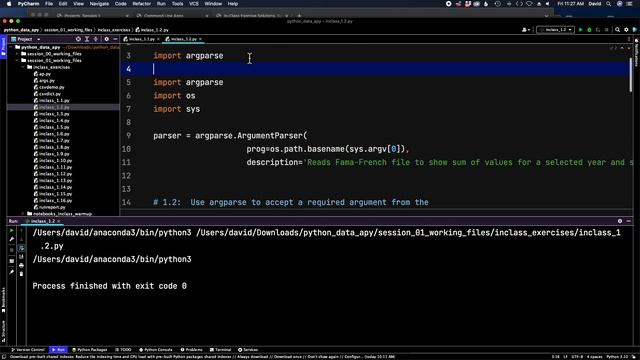Select the inclass_1.2 Run tab
Viewport: 640px width, 360px height.
(x=42, y=221)
